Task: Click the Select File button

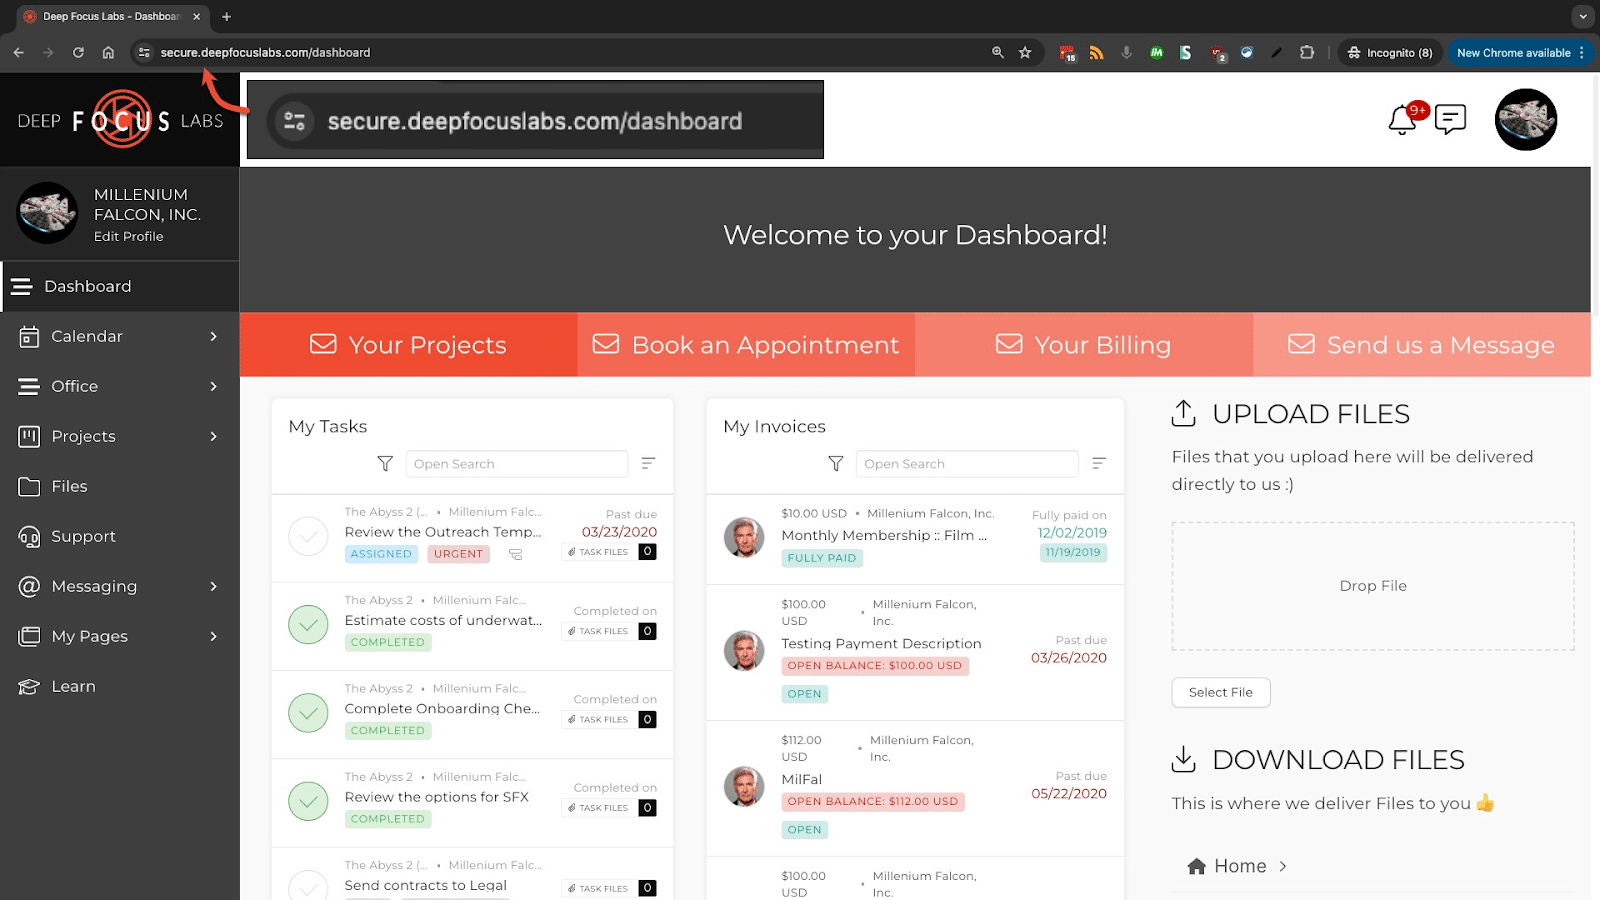Action: pos(1220,692)
